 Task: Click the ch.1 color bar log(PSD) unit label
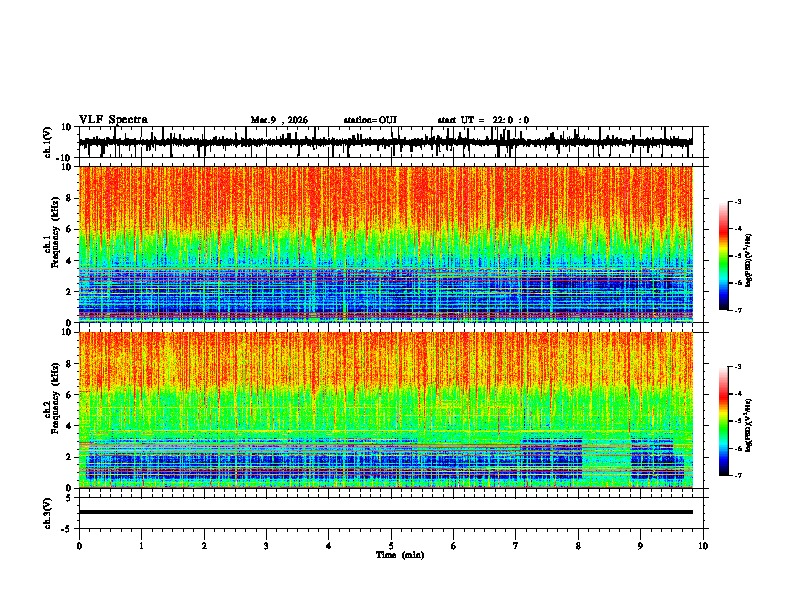(x=749, y=259)
